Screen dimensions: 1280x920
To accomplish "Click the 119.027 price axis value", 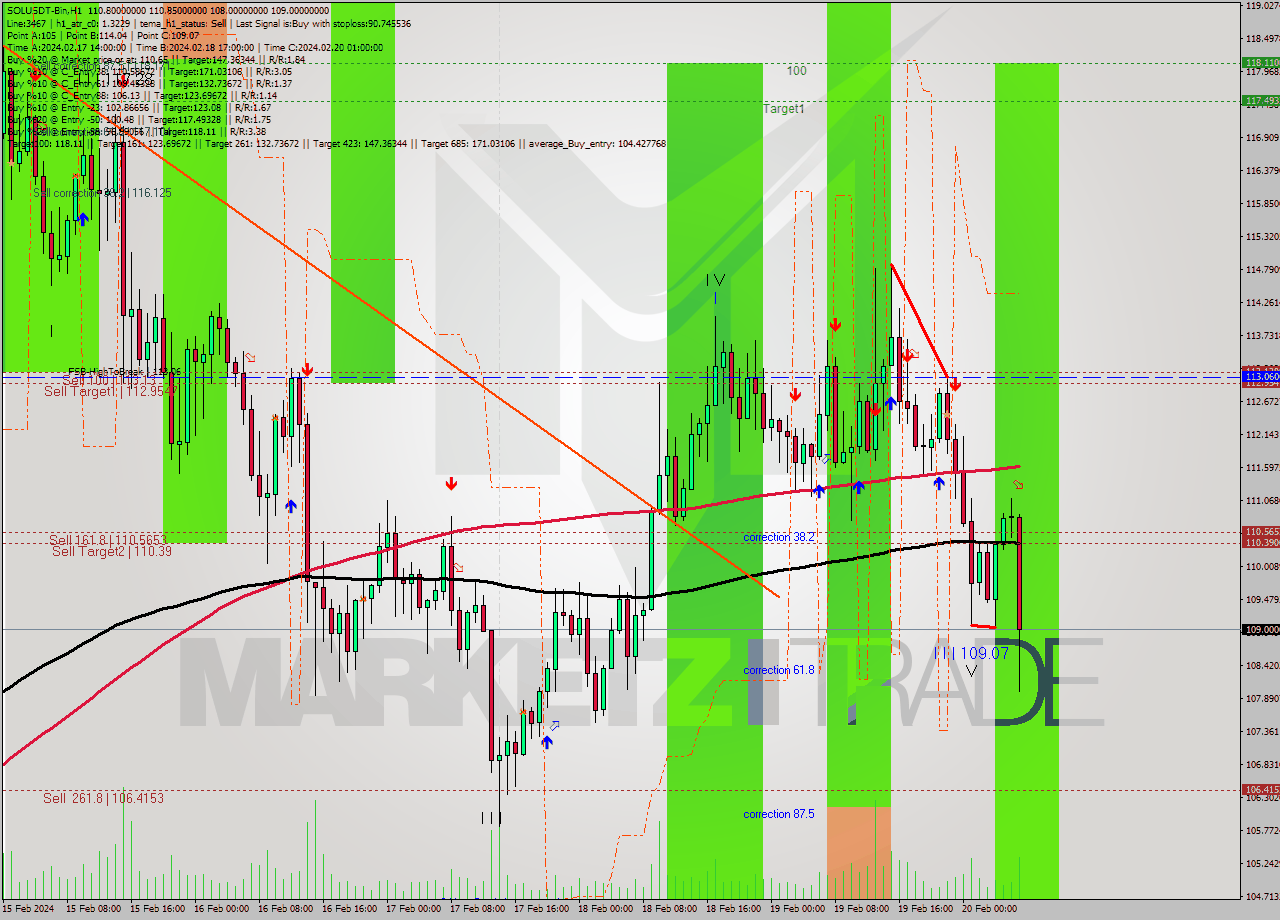I will pyautogui.click(x=1261, y=5).
